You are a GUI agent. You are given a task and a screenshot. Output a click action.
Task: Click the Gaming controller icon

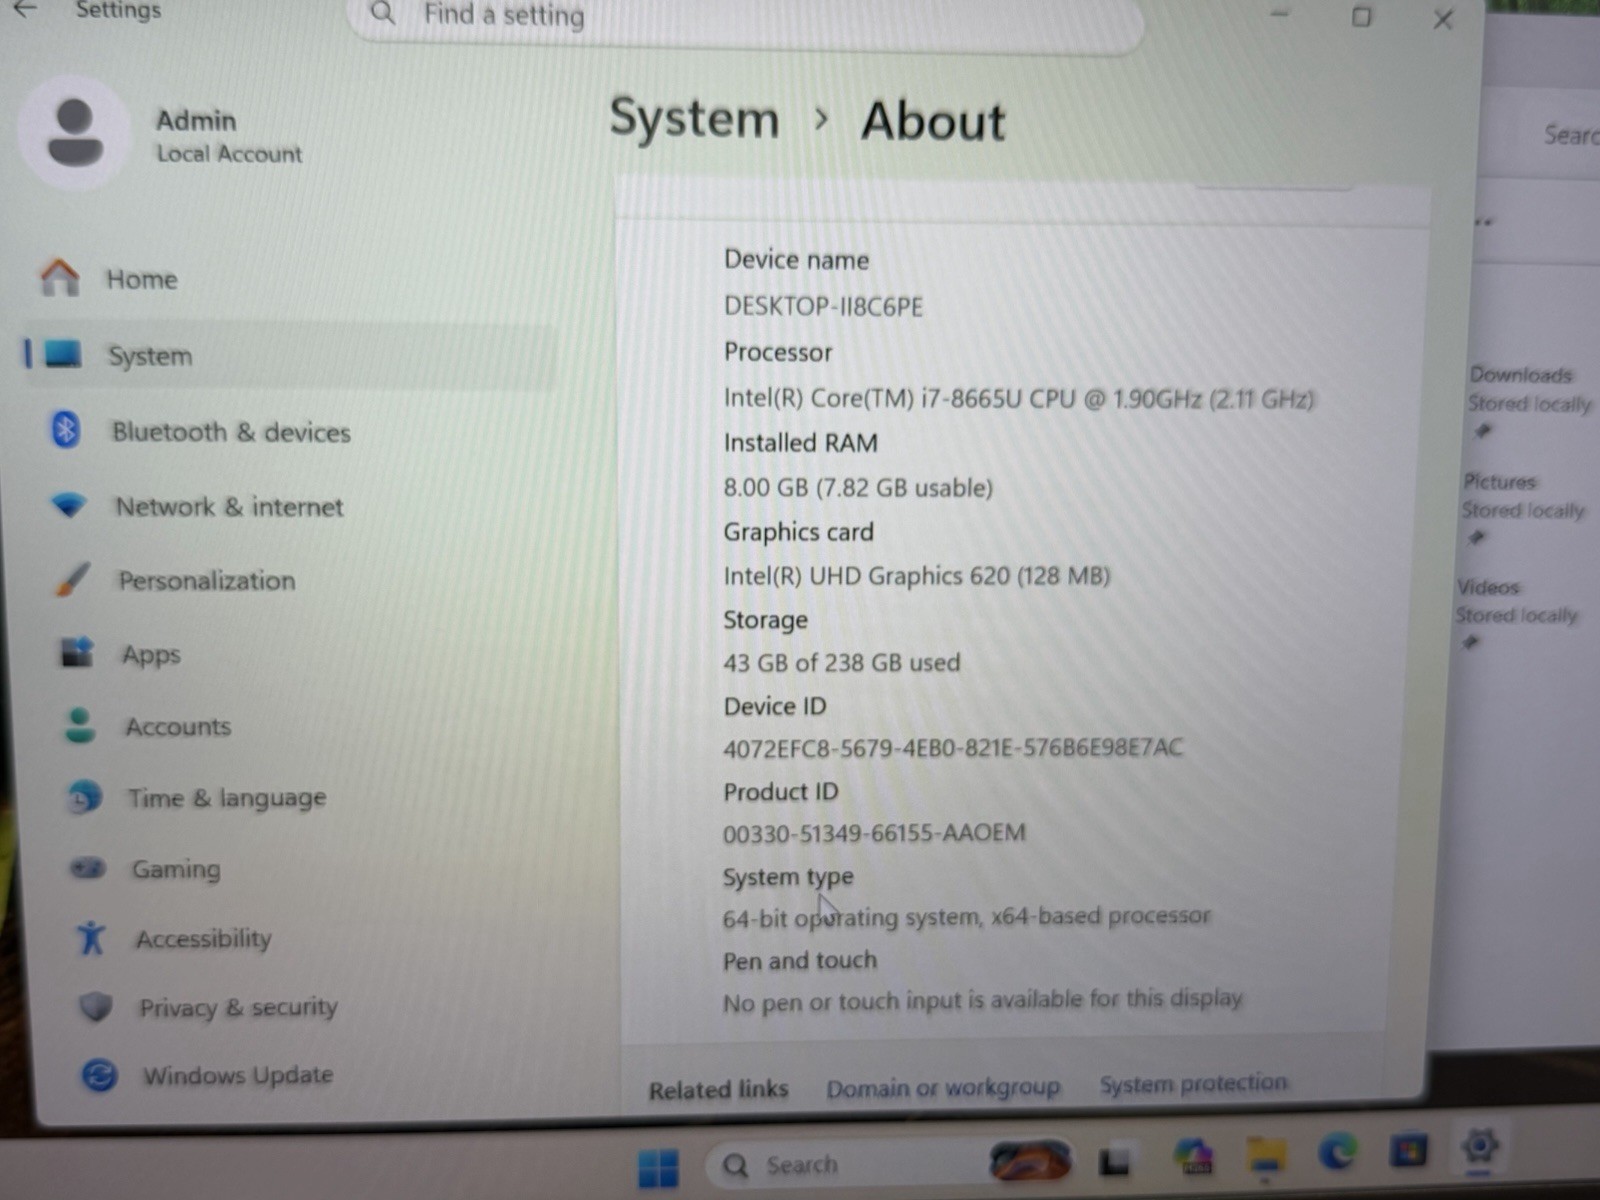point(88,867)
